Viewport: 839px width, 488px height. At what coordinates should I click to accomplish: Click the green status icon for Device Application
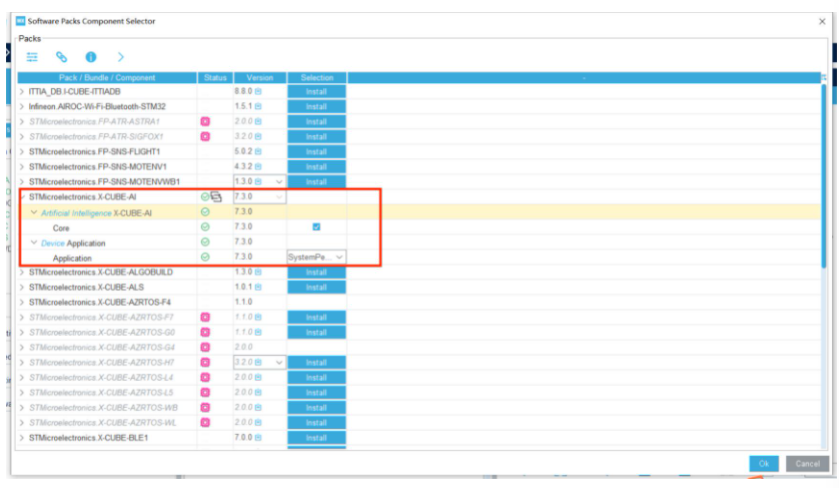pyautogui.click(x=205, y=242)
